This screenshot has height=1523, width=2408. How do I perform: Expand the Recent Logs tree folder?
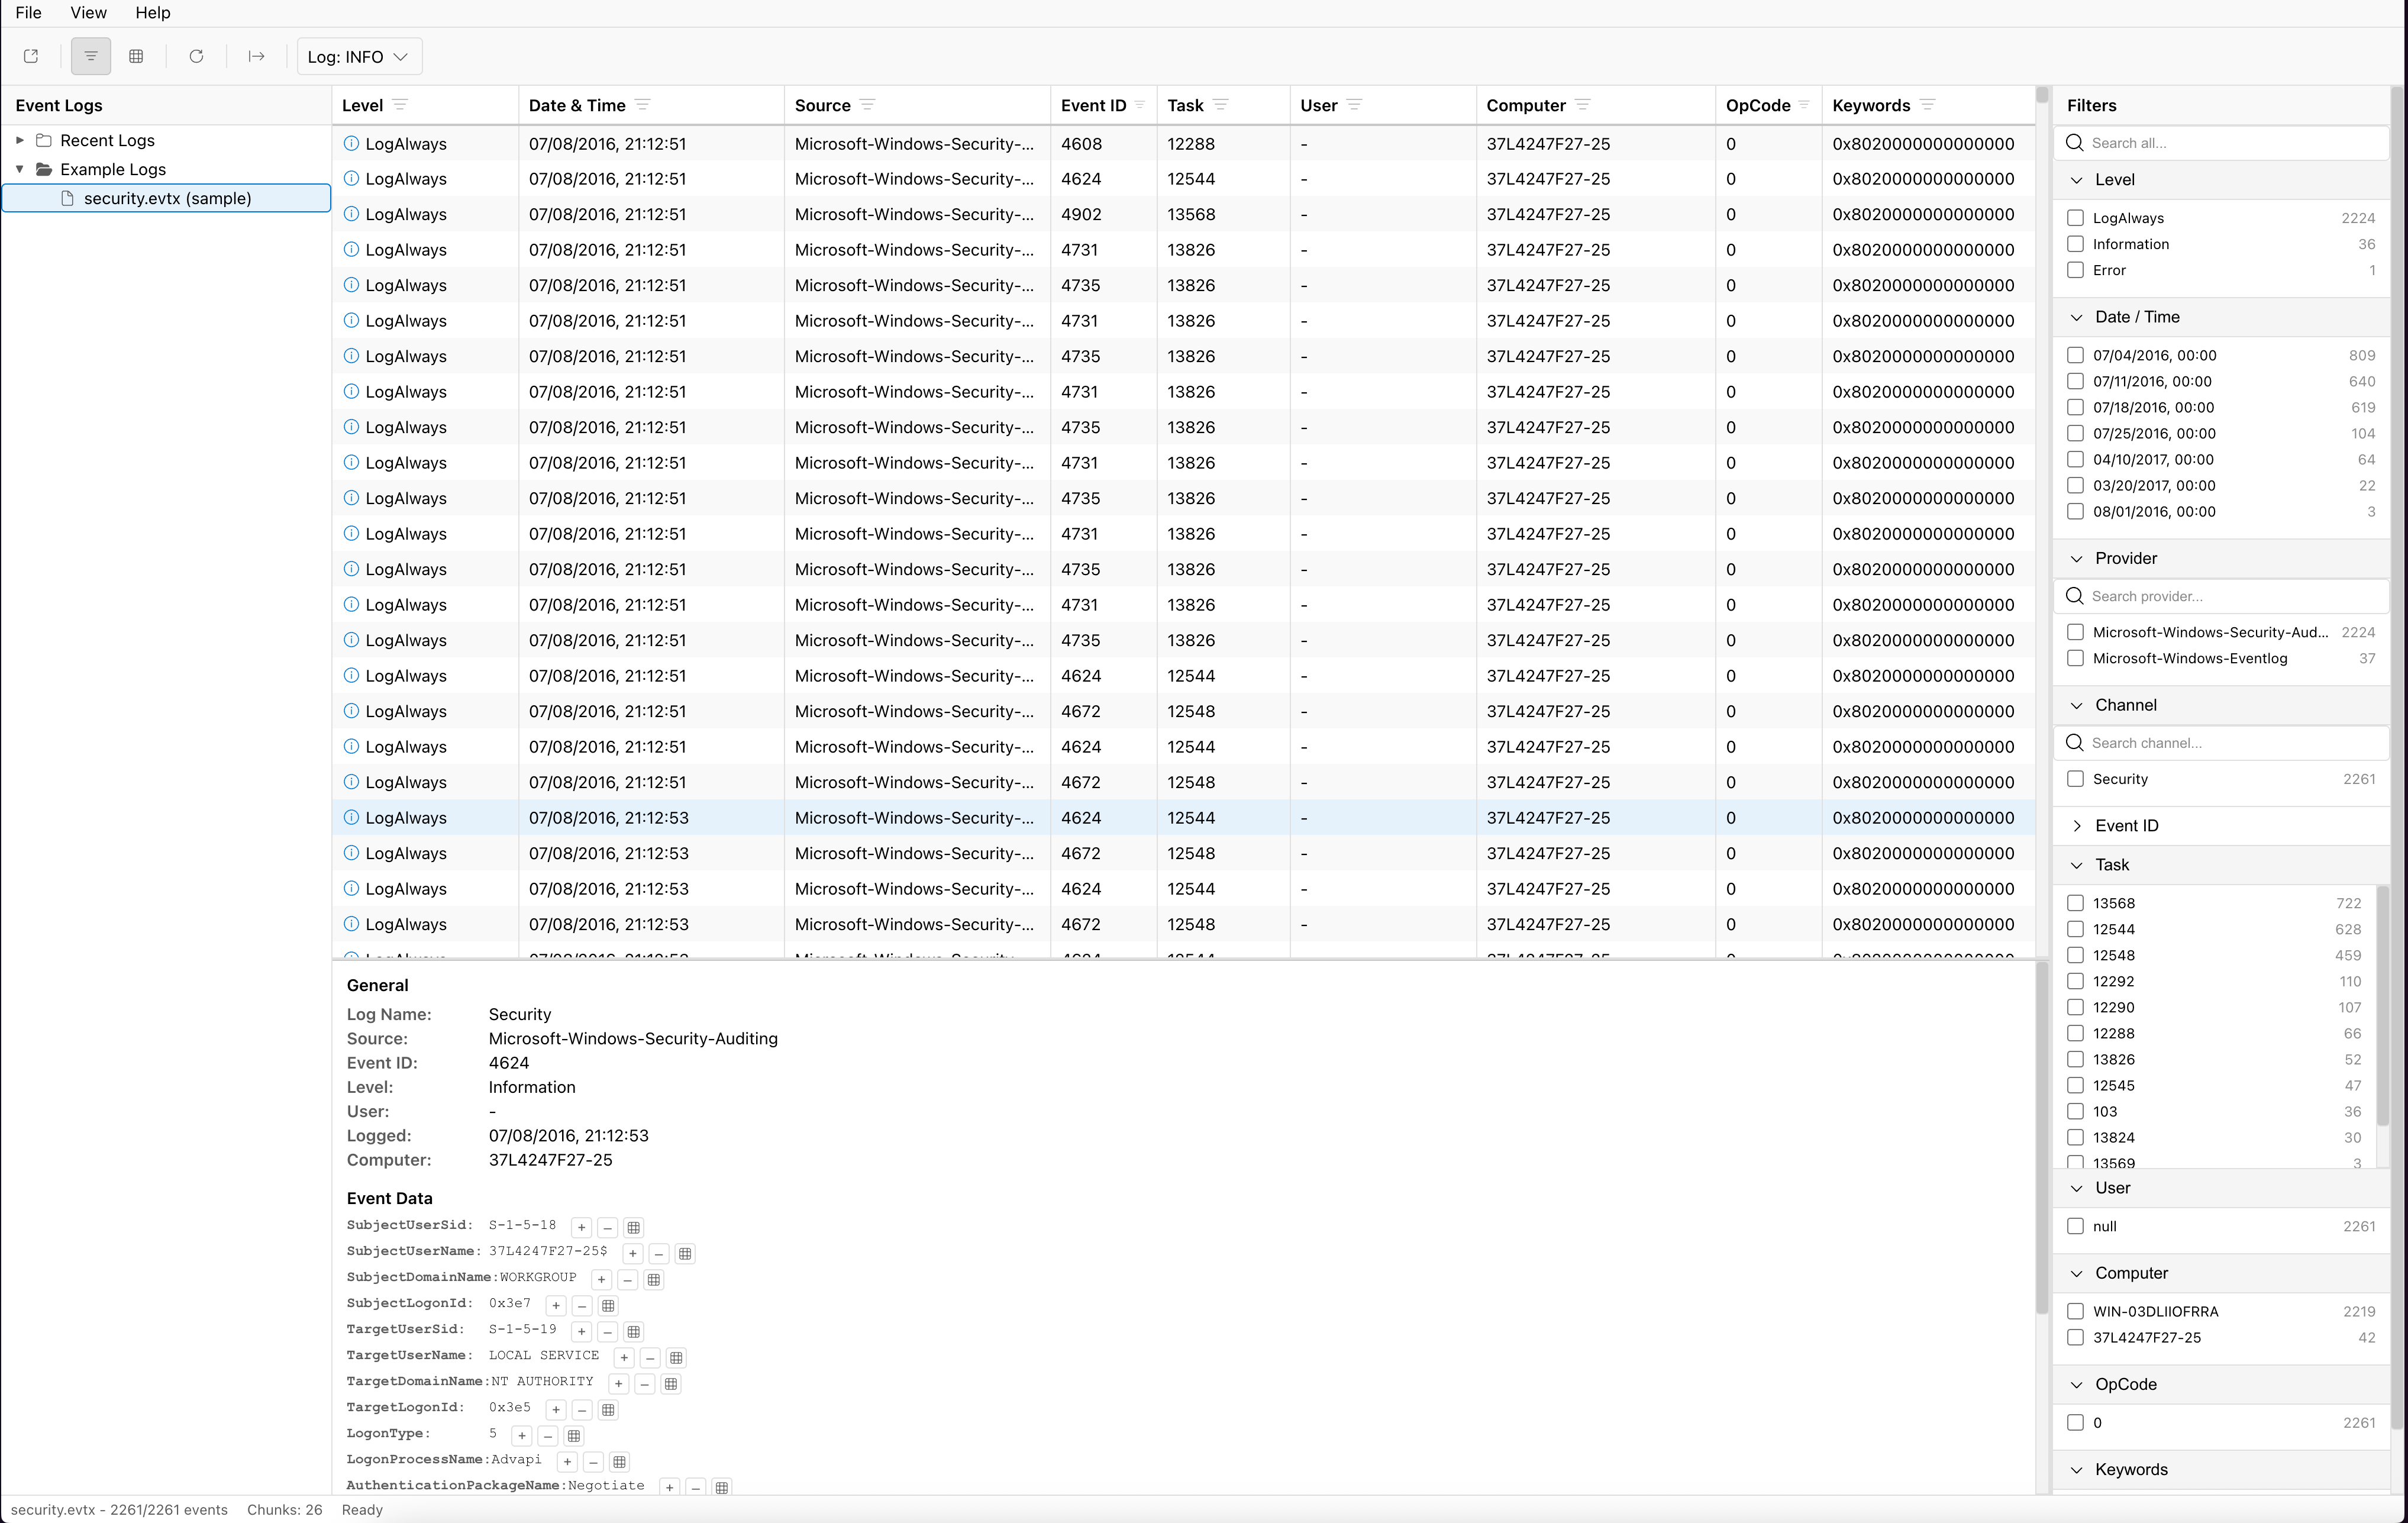20,140
